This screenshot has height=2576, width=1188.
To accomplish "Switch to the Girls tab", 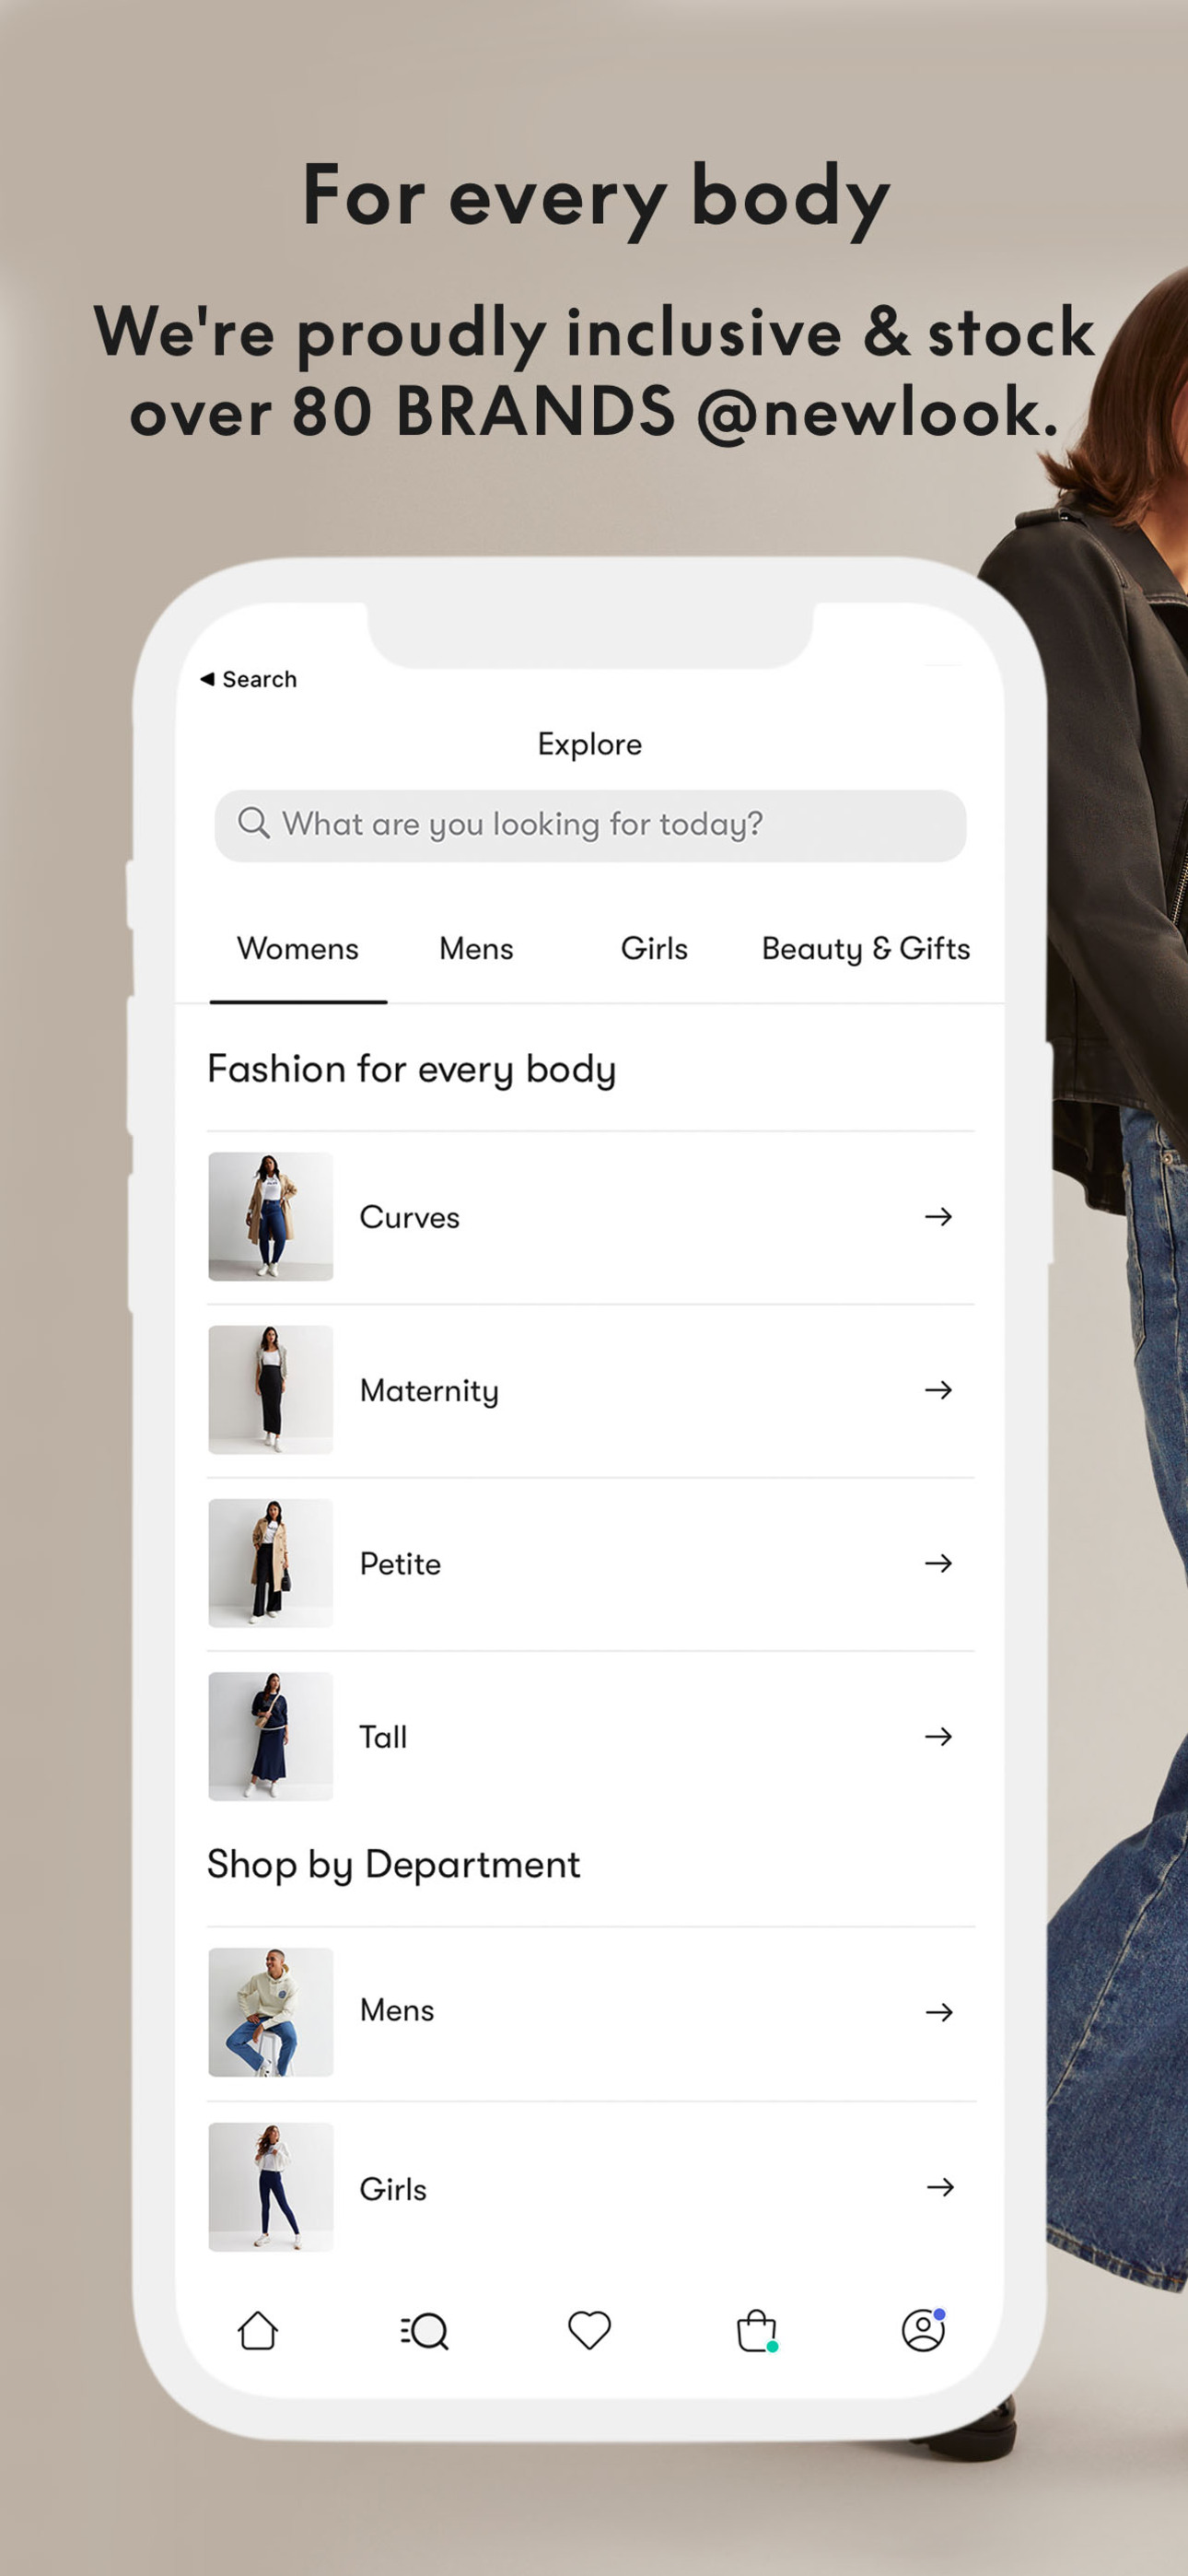I will [x=654, y=948].
